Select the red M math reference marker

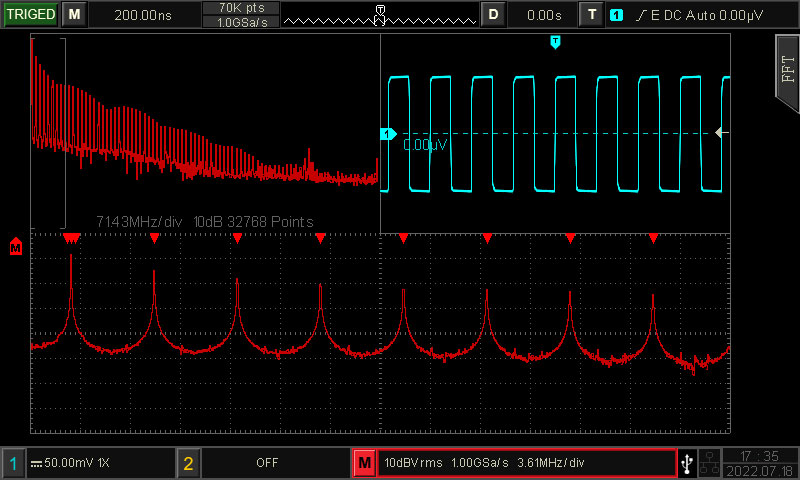pos(15,247)
